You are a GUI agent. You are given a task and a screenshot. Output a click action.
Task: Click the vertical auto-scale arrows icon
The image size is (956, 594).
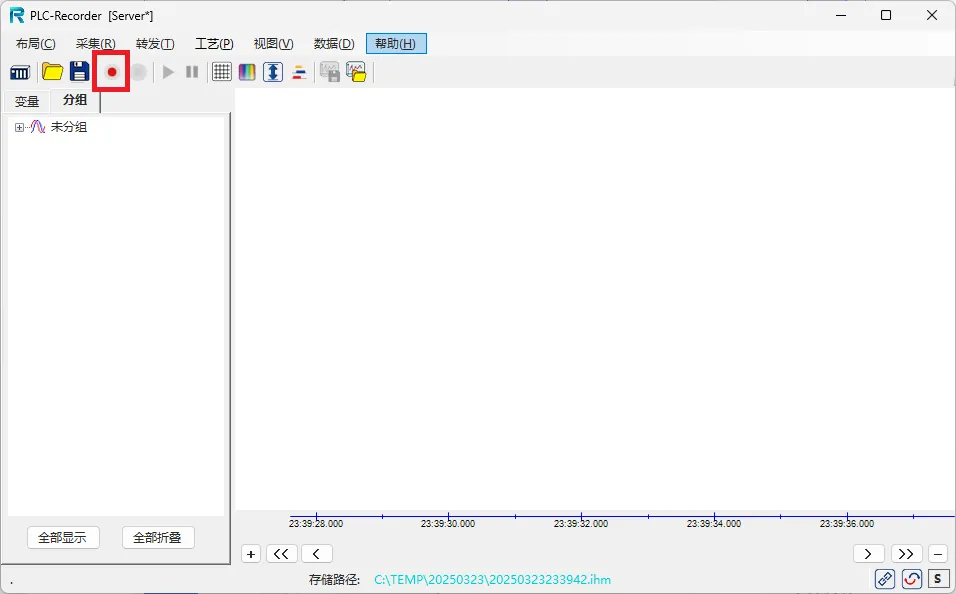pos(273,72)
